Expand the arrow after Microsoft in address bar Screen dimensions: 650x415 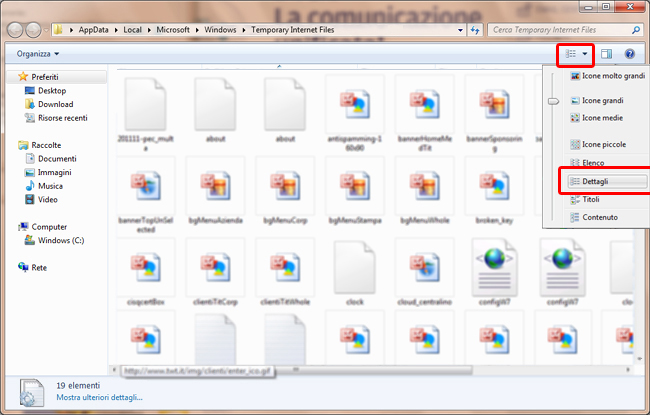(x=197, y=30)
